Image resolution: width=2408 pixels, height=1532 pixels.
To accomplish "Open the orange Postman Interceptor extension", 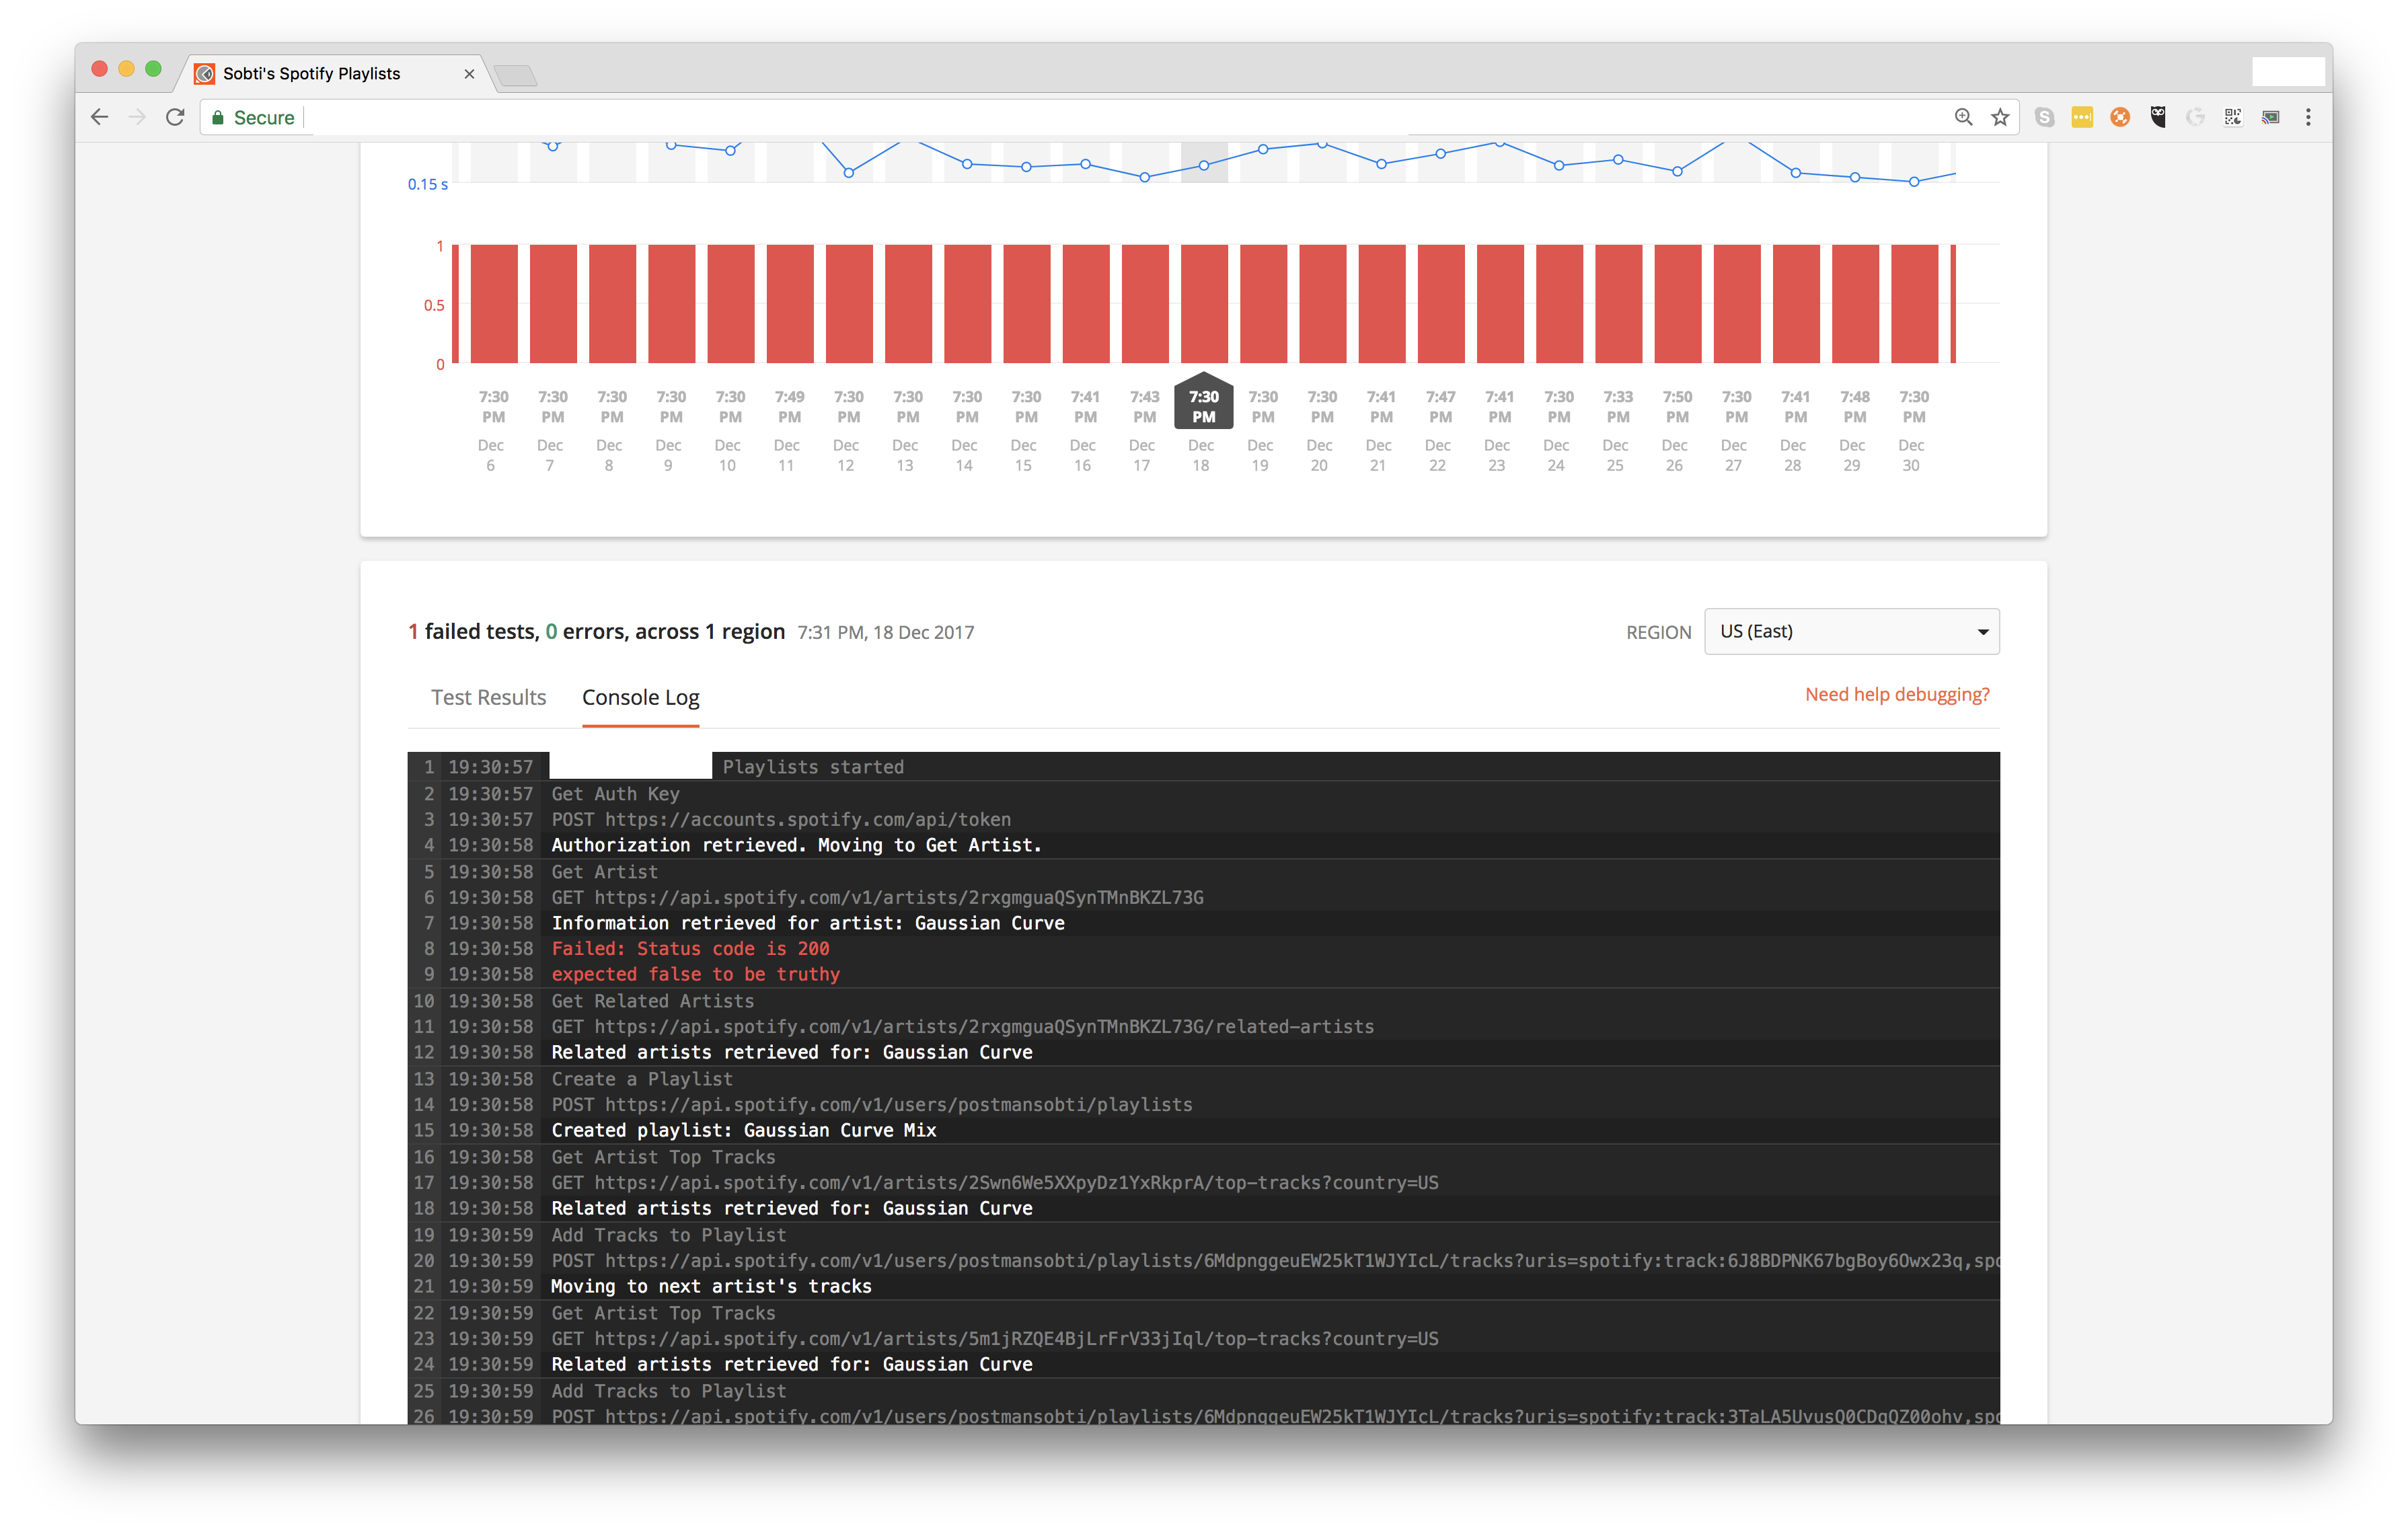I will [2120, 117].
